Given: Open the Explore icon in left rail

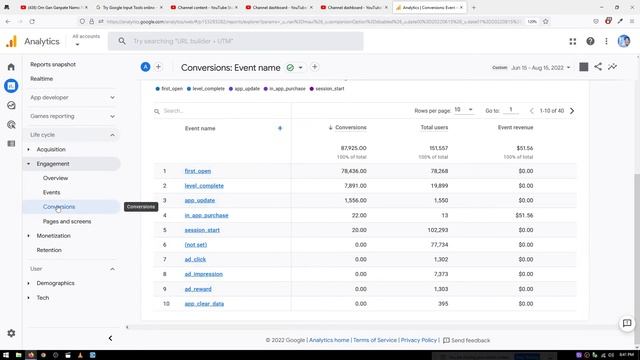Looking at the screenshot, I should click(11, 105).
